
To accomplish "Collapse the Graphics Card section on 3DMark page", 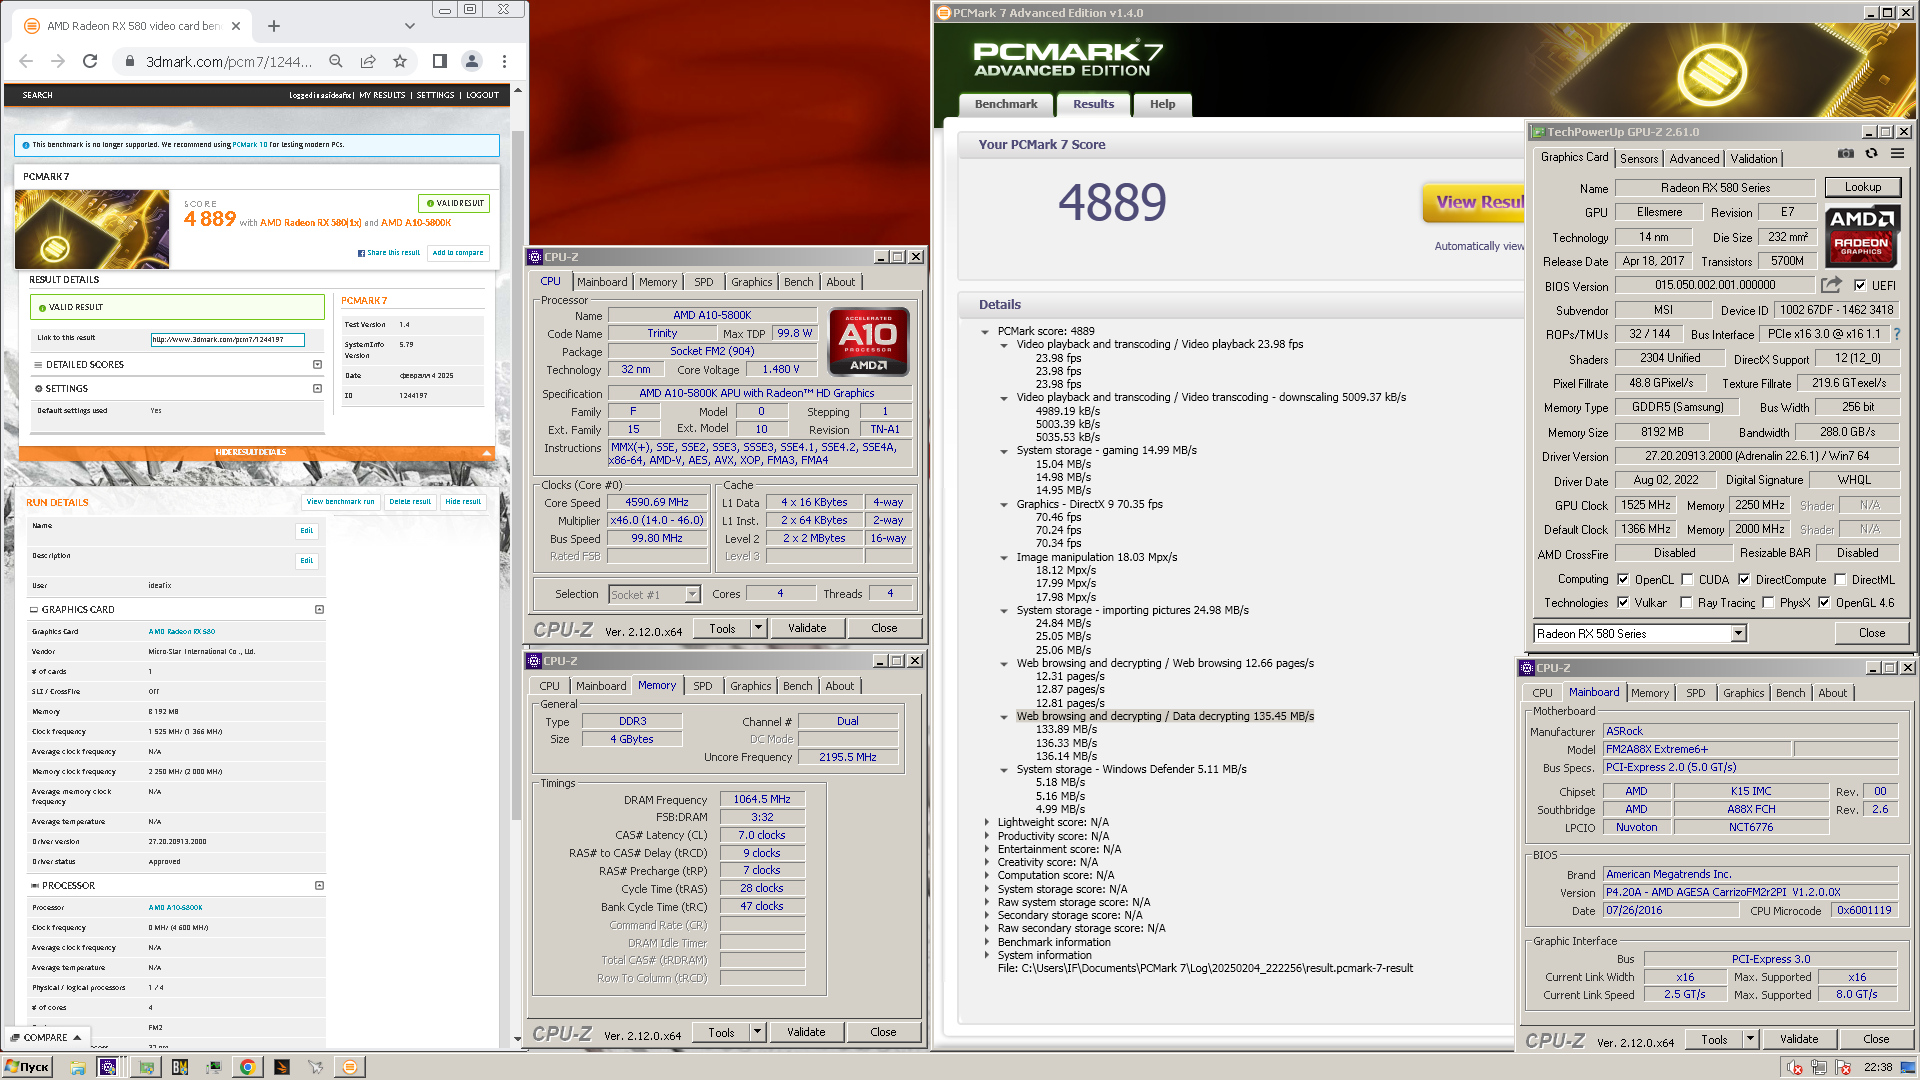I will 319,609.
